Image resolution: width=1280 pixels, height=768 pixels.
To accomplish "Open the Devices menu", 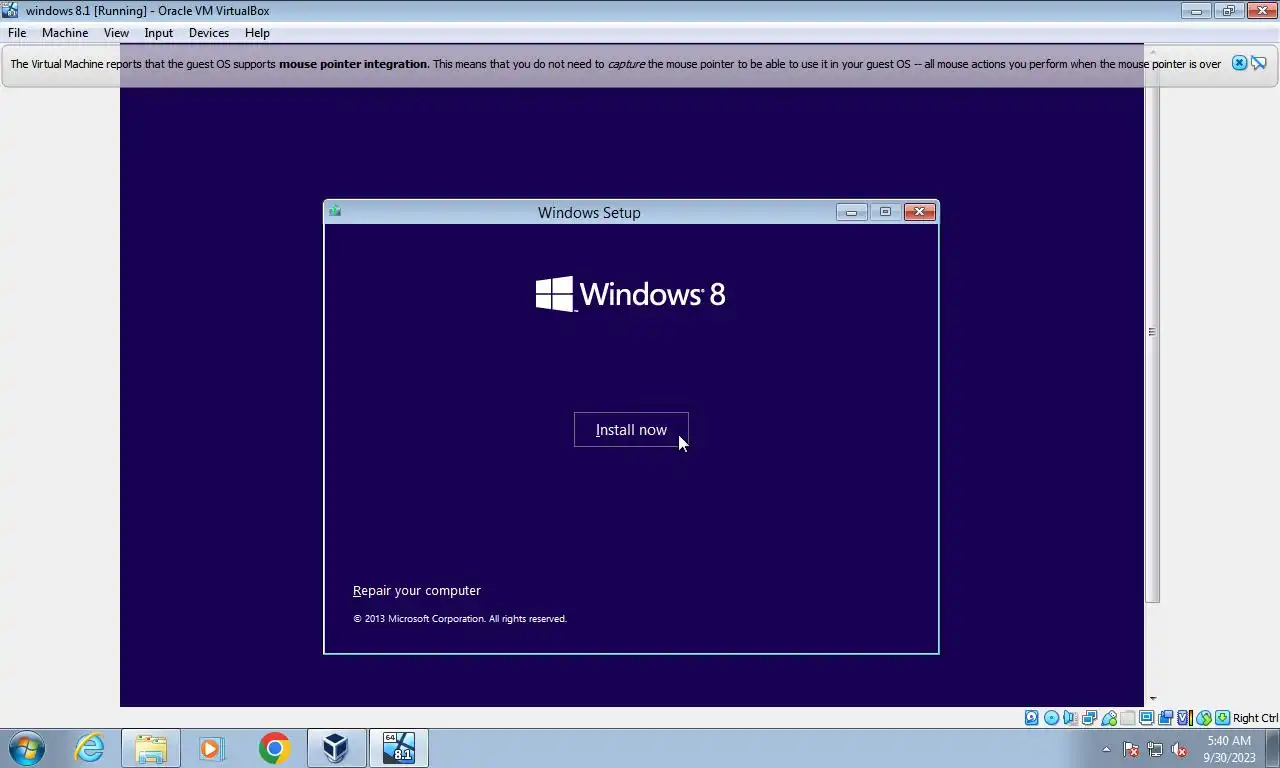I will (209, 33).
